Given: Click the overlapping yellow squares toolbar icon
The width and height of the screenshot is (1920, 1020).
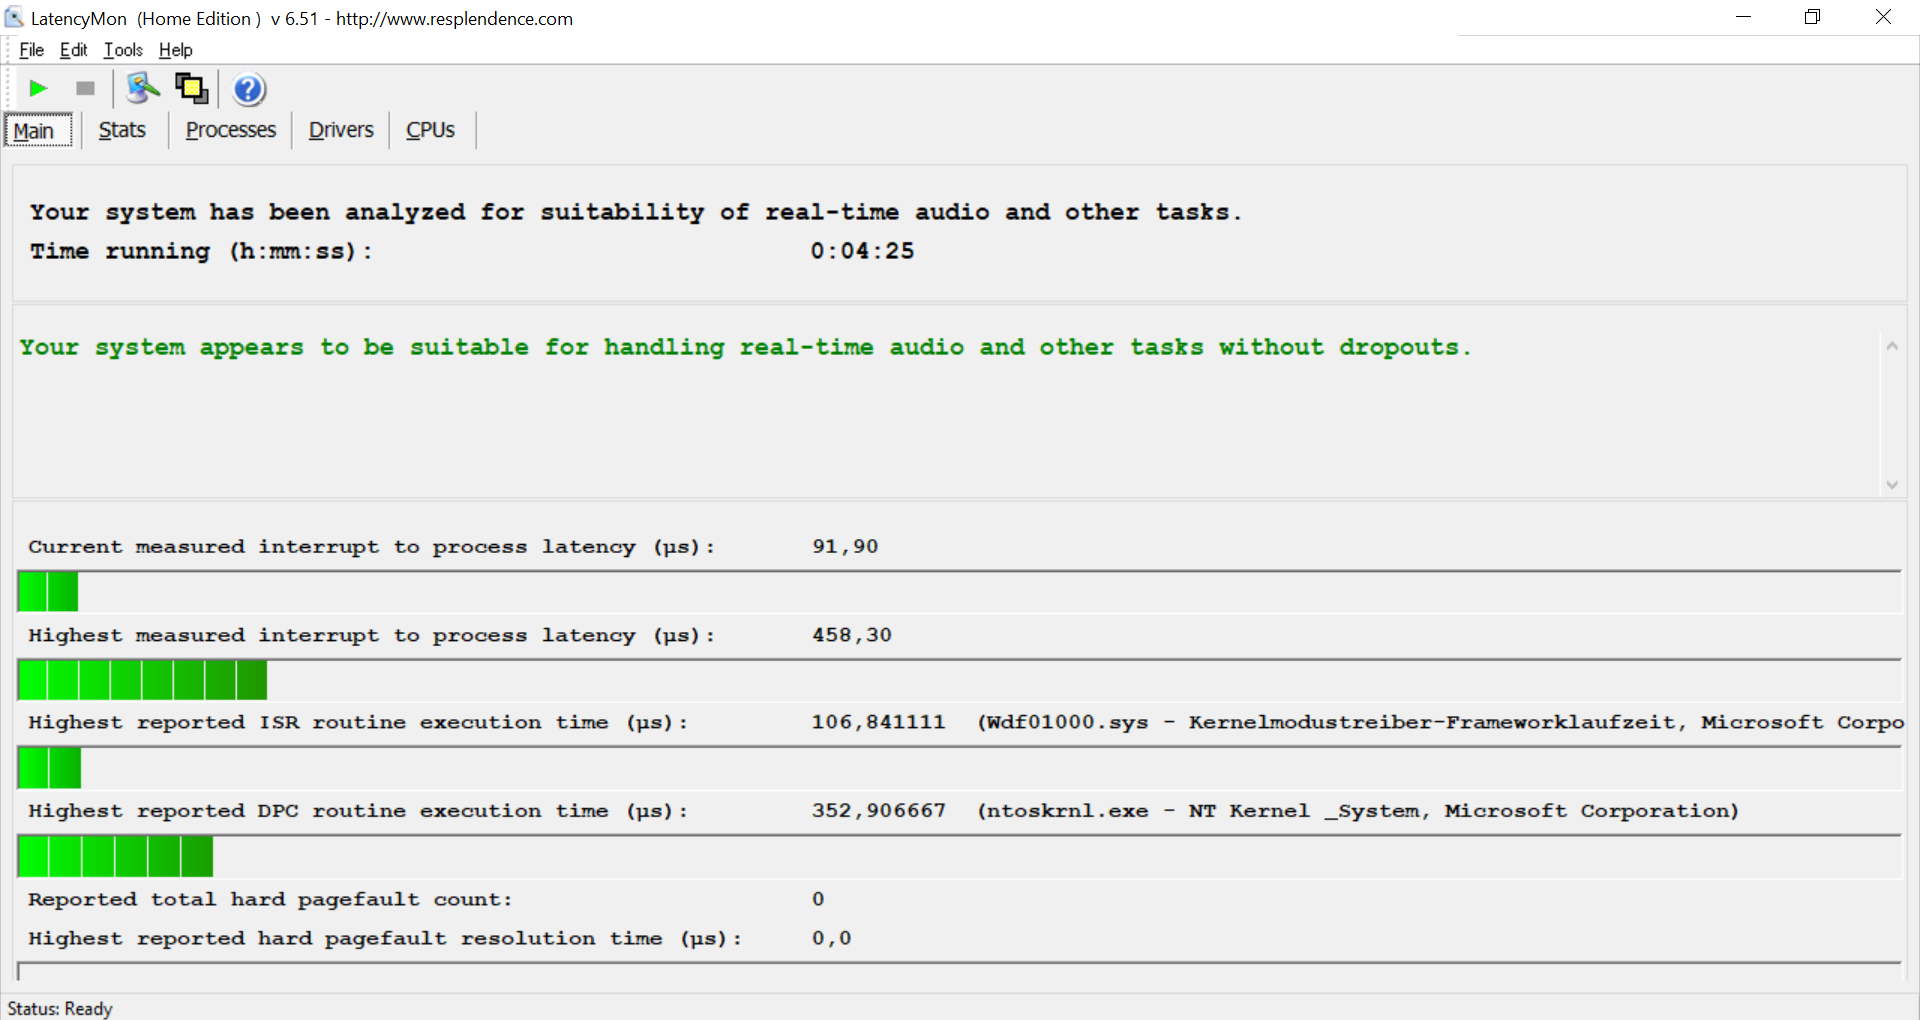Looking at the screenshot, I should click(x=191, y=89).
